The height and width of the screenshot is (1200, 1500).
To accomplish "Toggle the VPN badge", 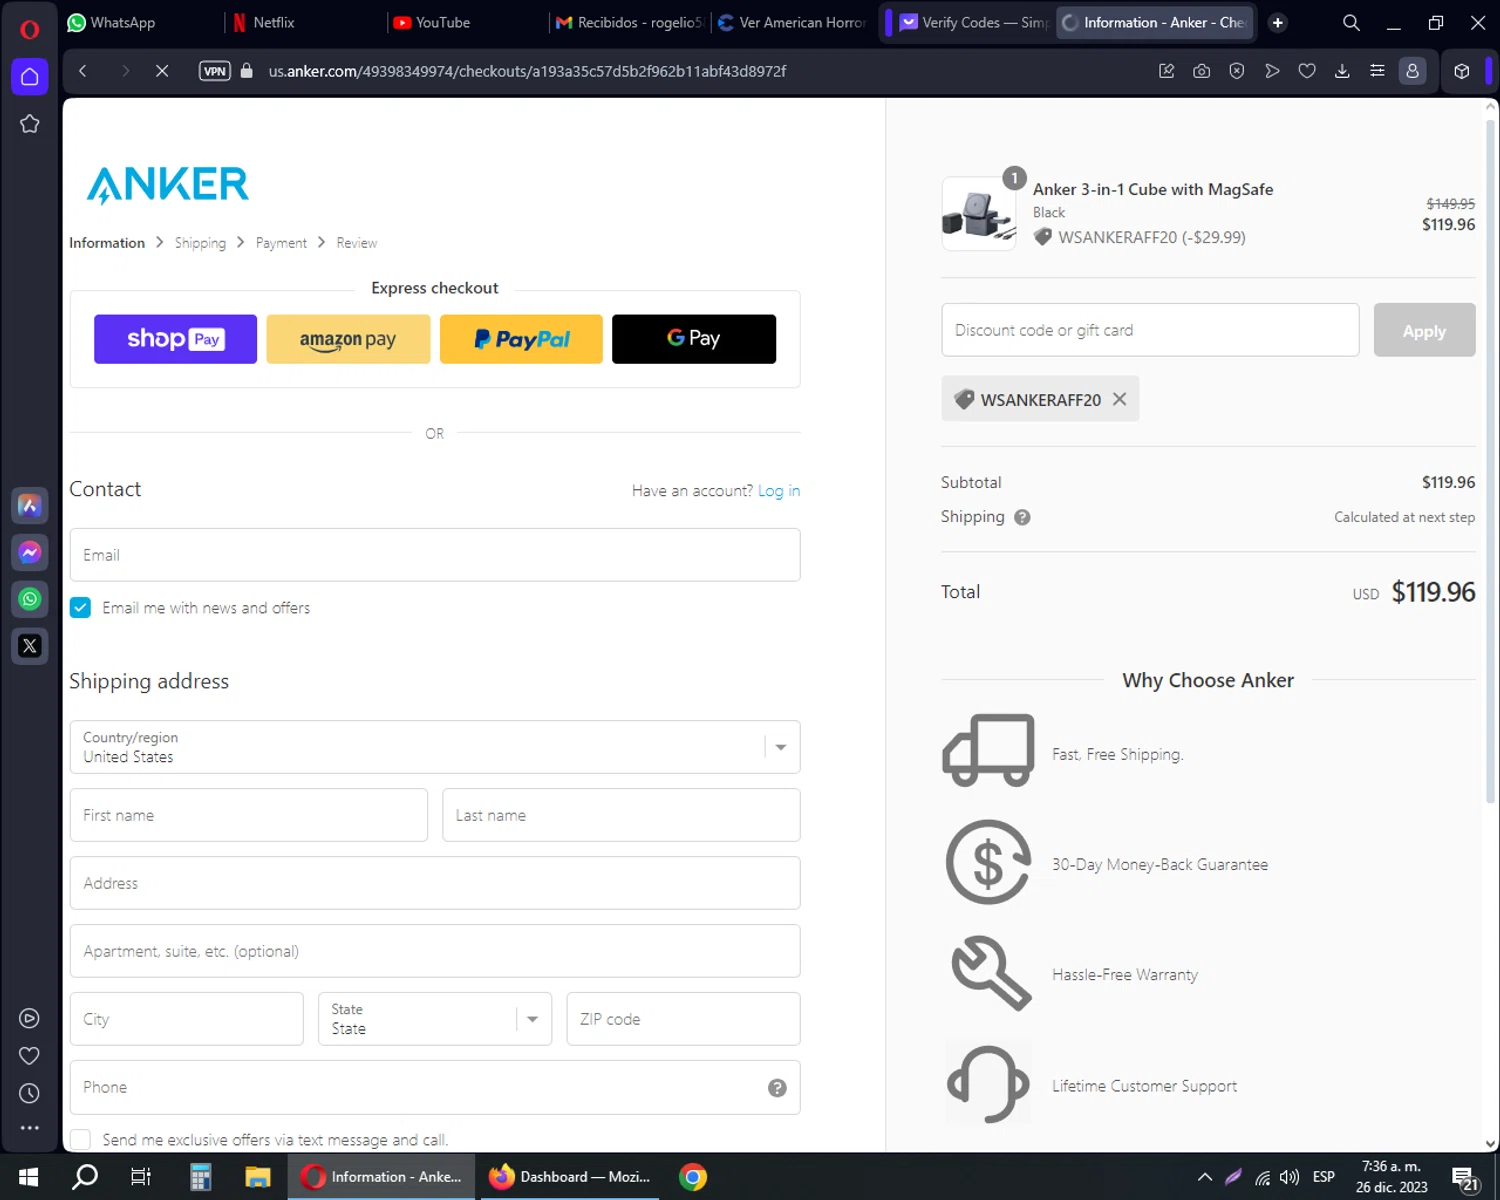I will point(215,71).
